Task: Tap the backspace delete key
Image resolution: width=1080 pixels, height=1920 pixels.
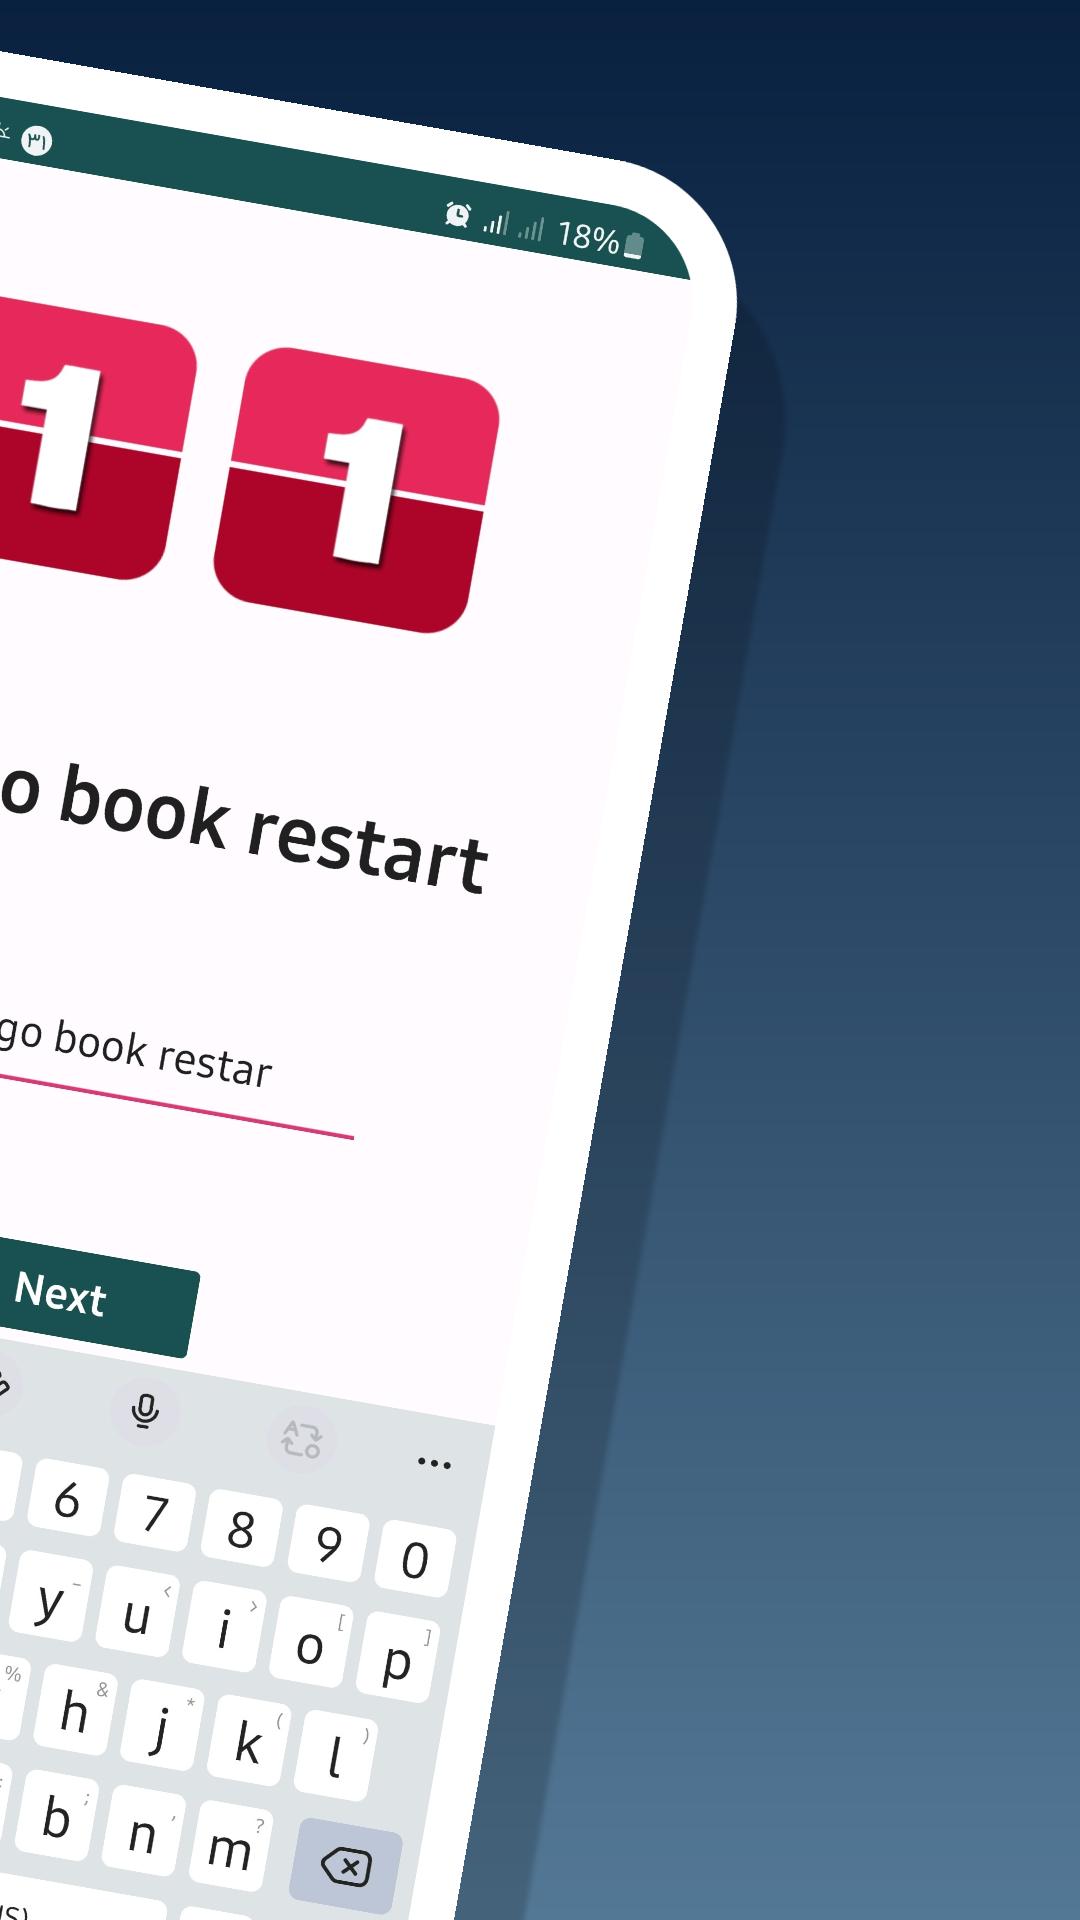Action: click(x=346, y=1867)
